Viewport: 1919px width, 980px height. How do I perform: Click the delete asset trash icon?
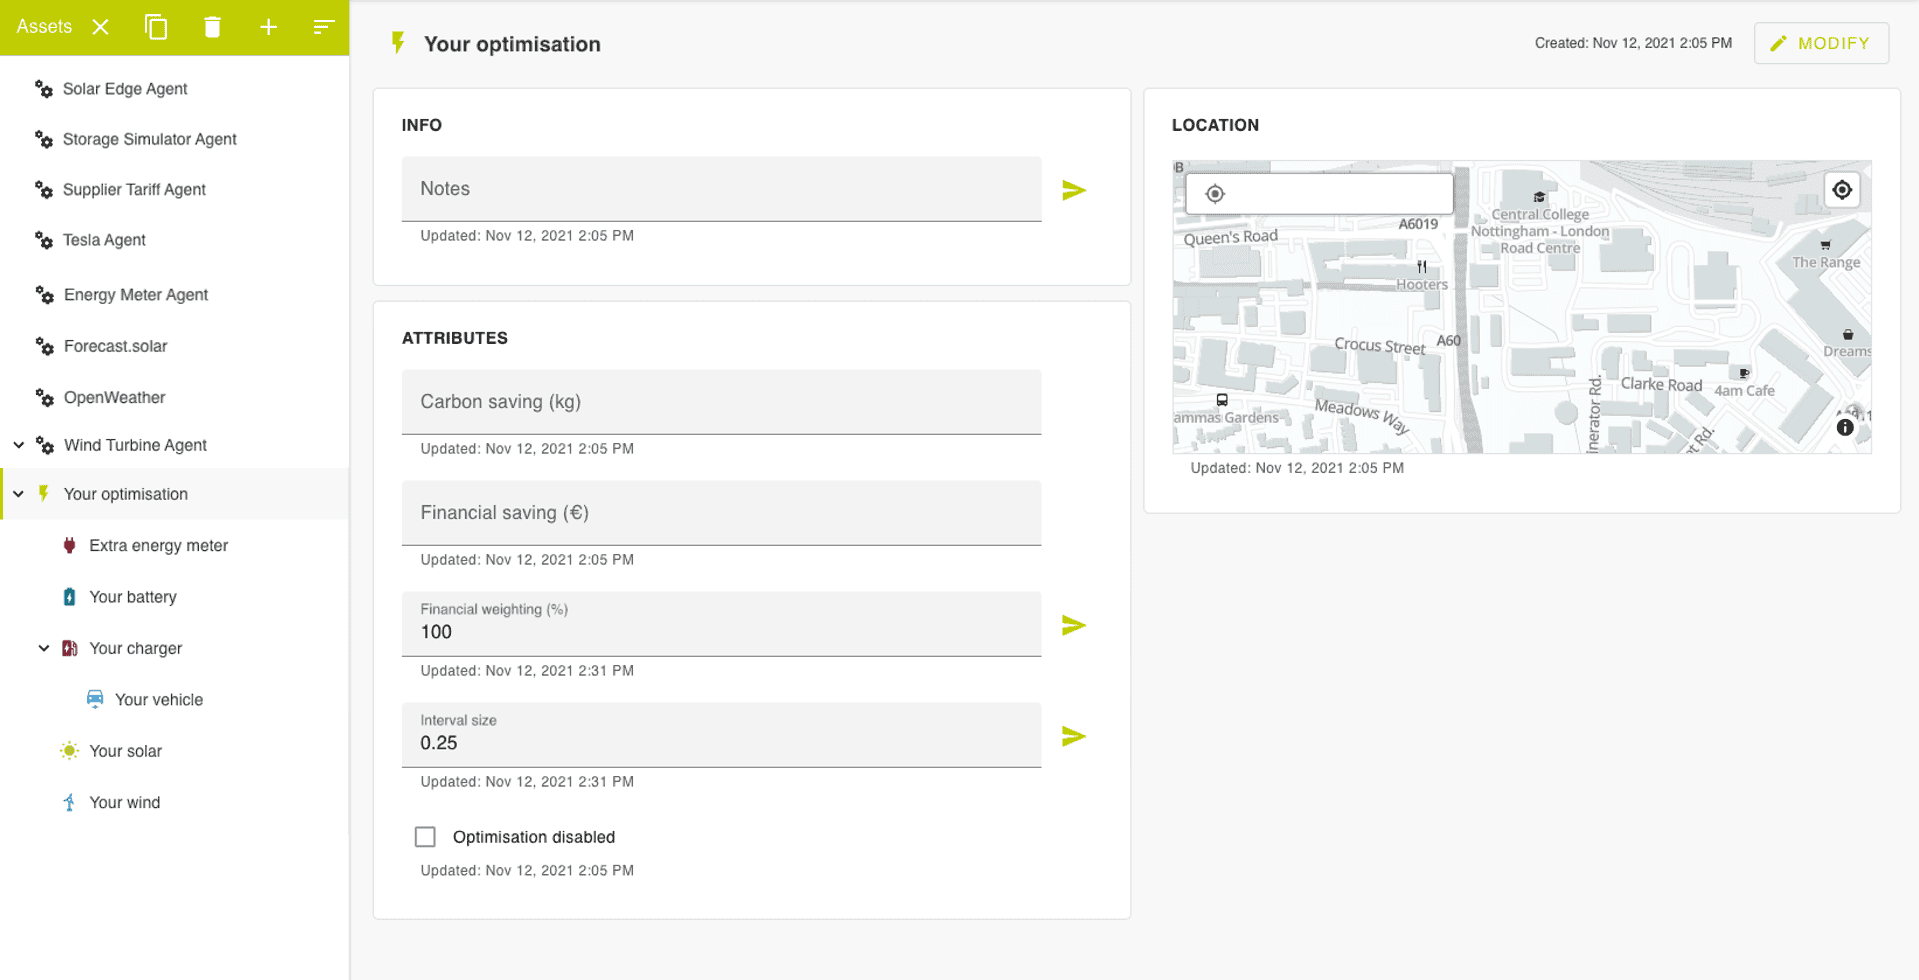(x=212, y=27)
